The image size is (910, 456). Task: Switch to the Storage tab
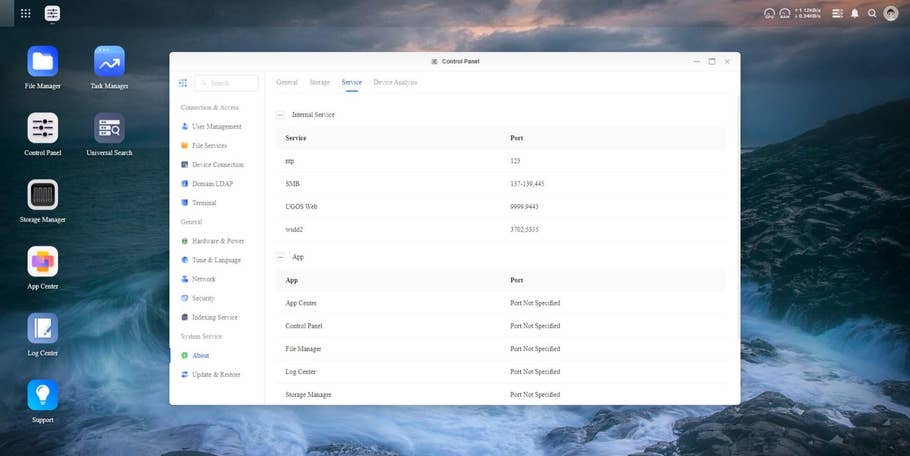tap(319, 82)
